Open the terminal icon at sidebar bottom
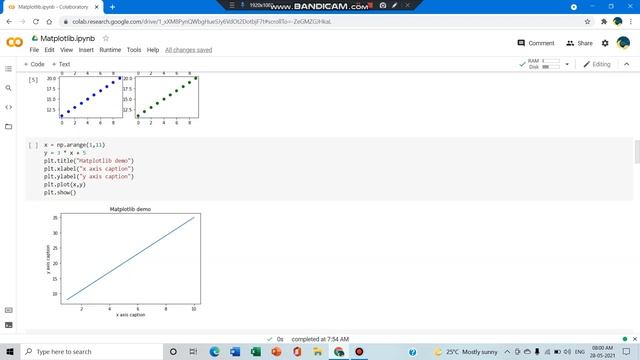This screenshot has width=640, height=360. (9, 325)
